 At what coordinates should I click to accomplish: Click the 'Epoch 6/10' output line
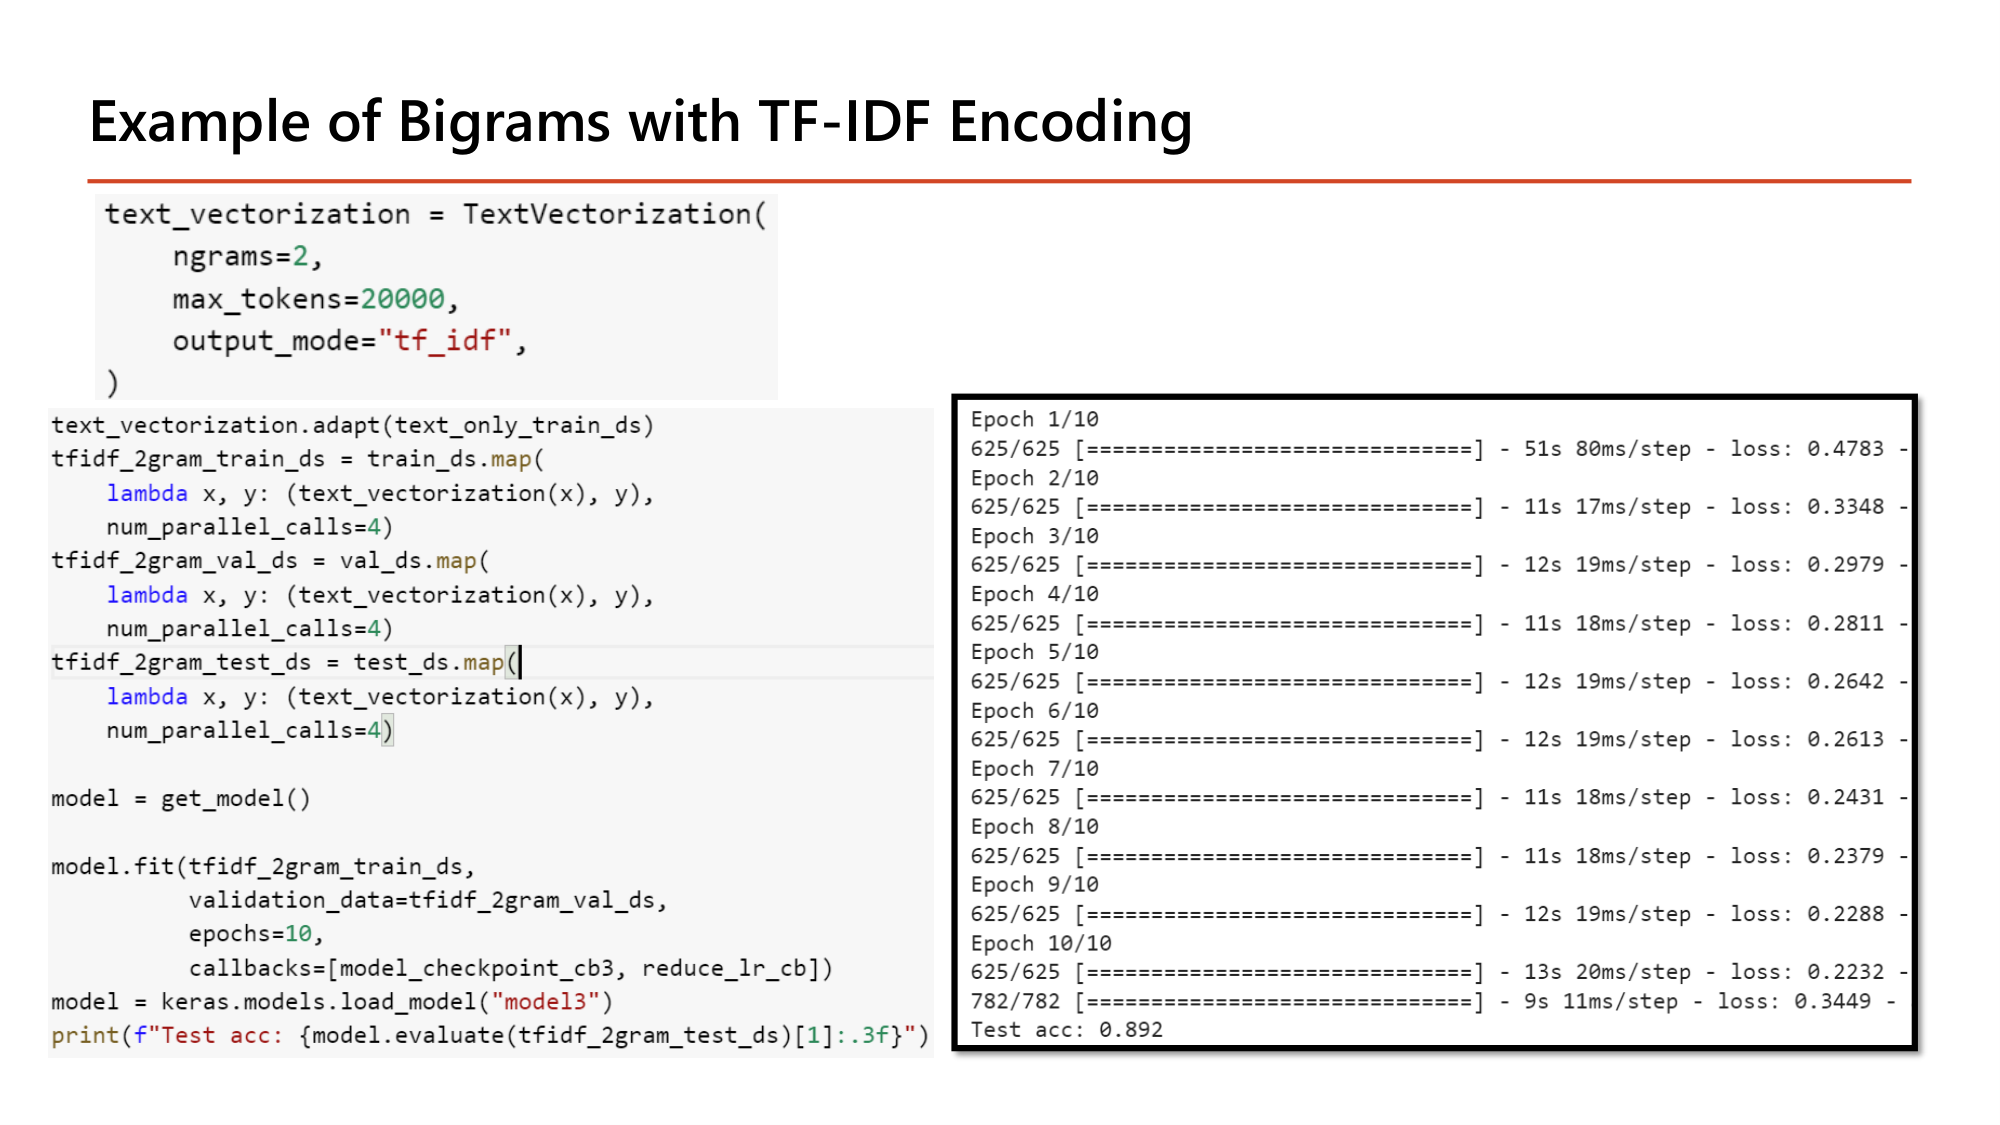point(1034,711)
